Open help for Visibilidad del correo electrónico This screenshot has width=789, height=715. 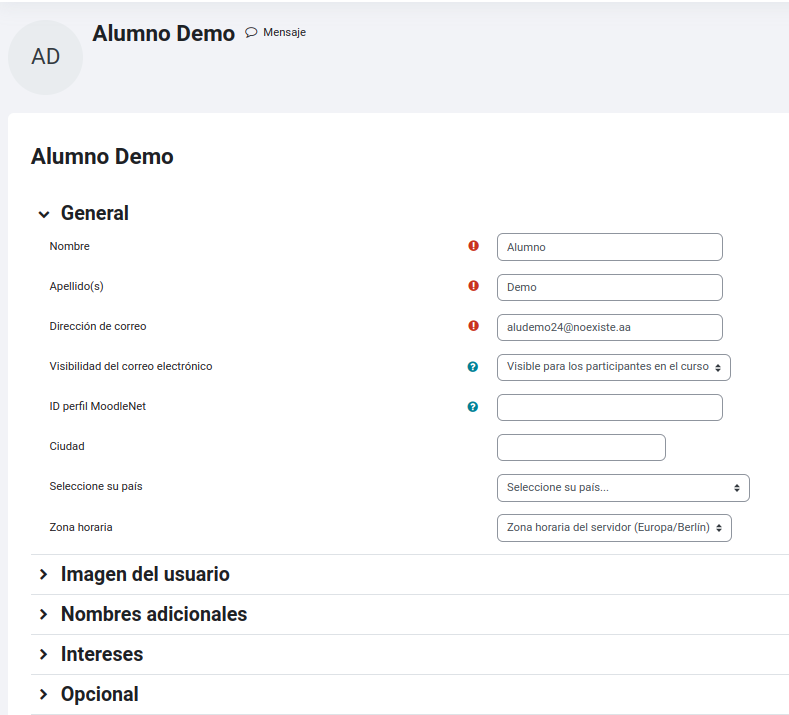pos(472,367)
